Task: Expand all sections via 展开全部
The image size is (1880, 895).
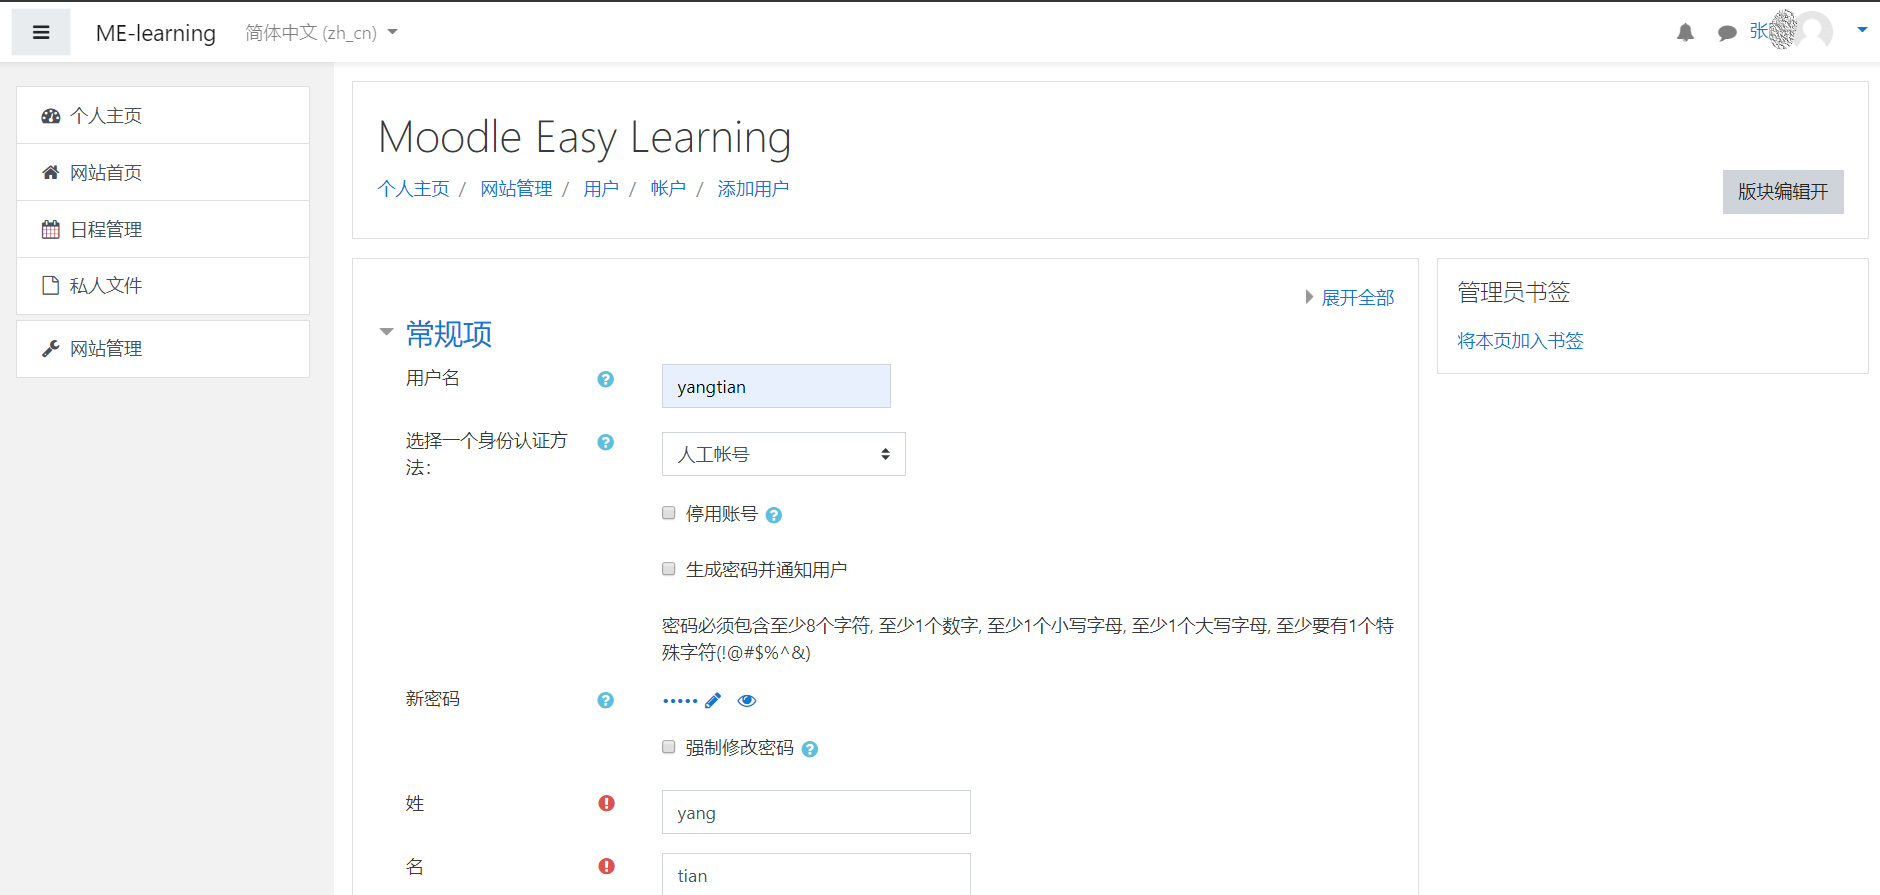Action: click(x=1358, y=297)
